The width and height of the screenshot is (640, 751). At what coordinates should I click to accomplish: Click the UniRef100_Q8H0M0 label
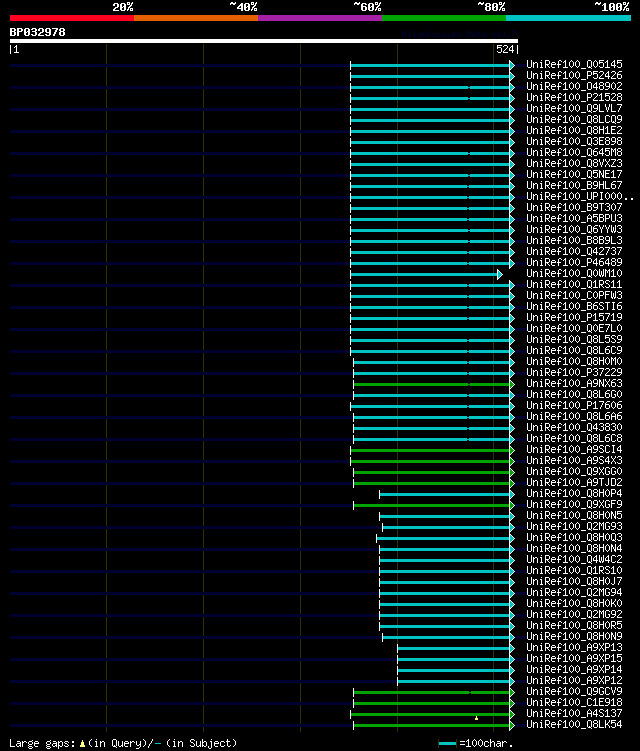click(x=574, y=362)
